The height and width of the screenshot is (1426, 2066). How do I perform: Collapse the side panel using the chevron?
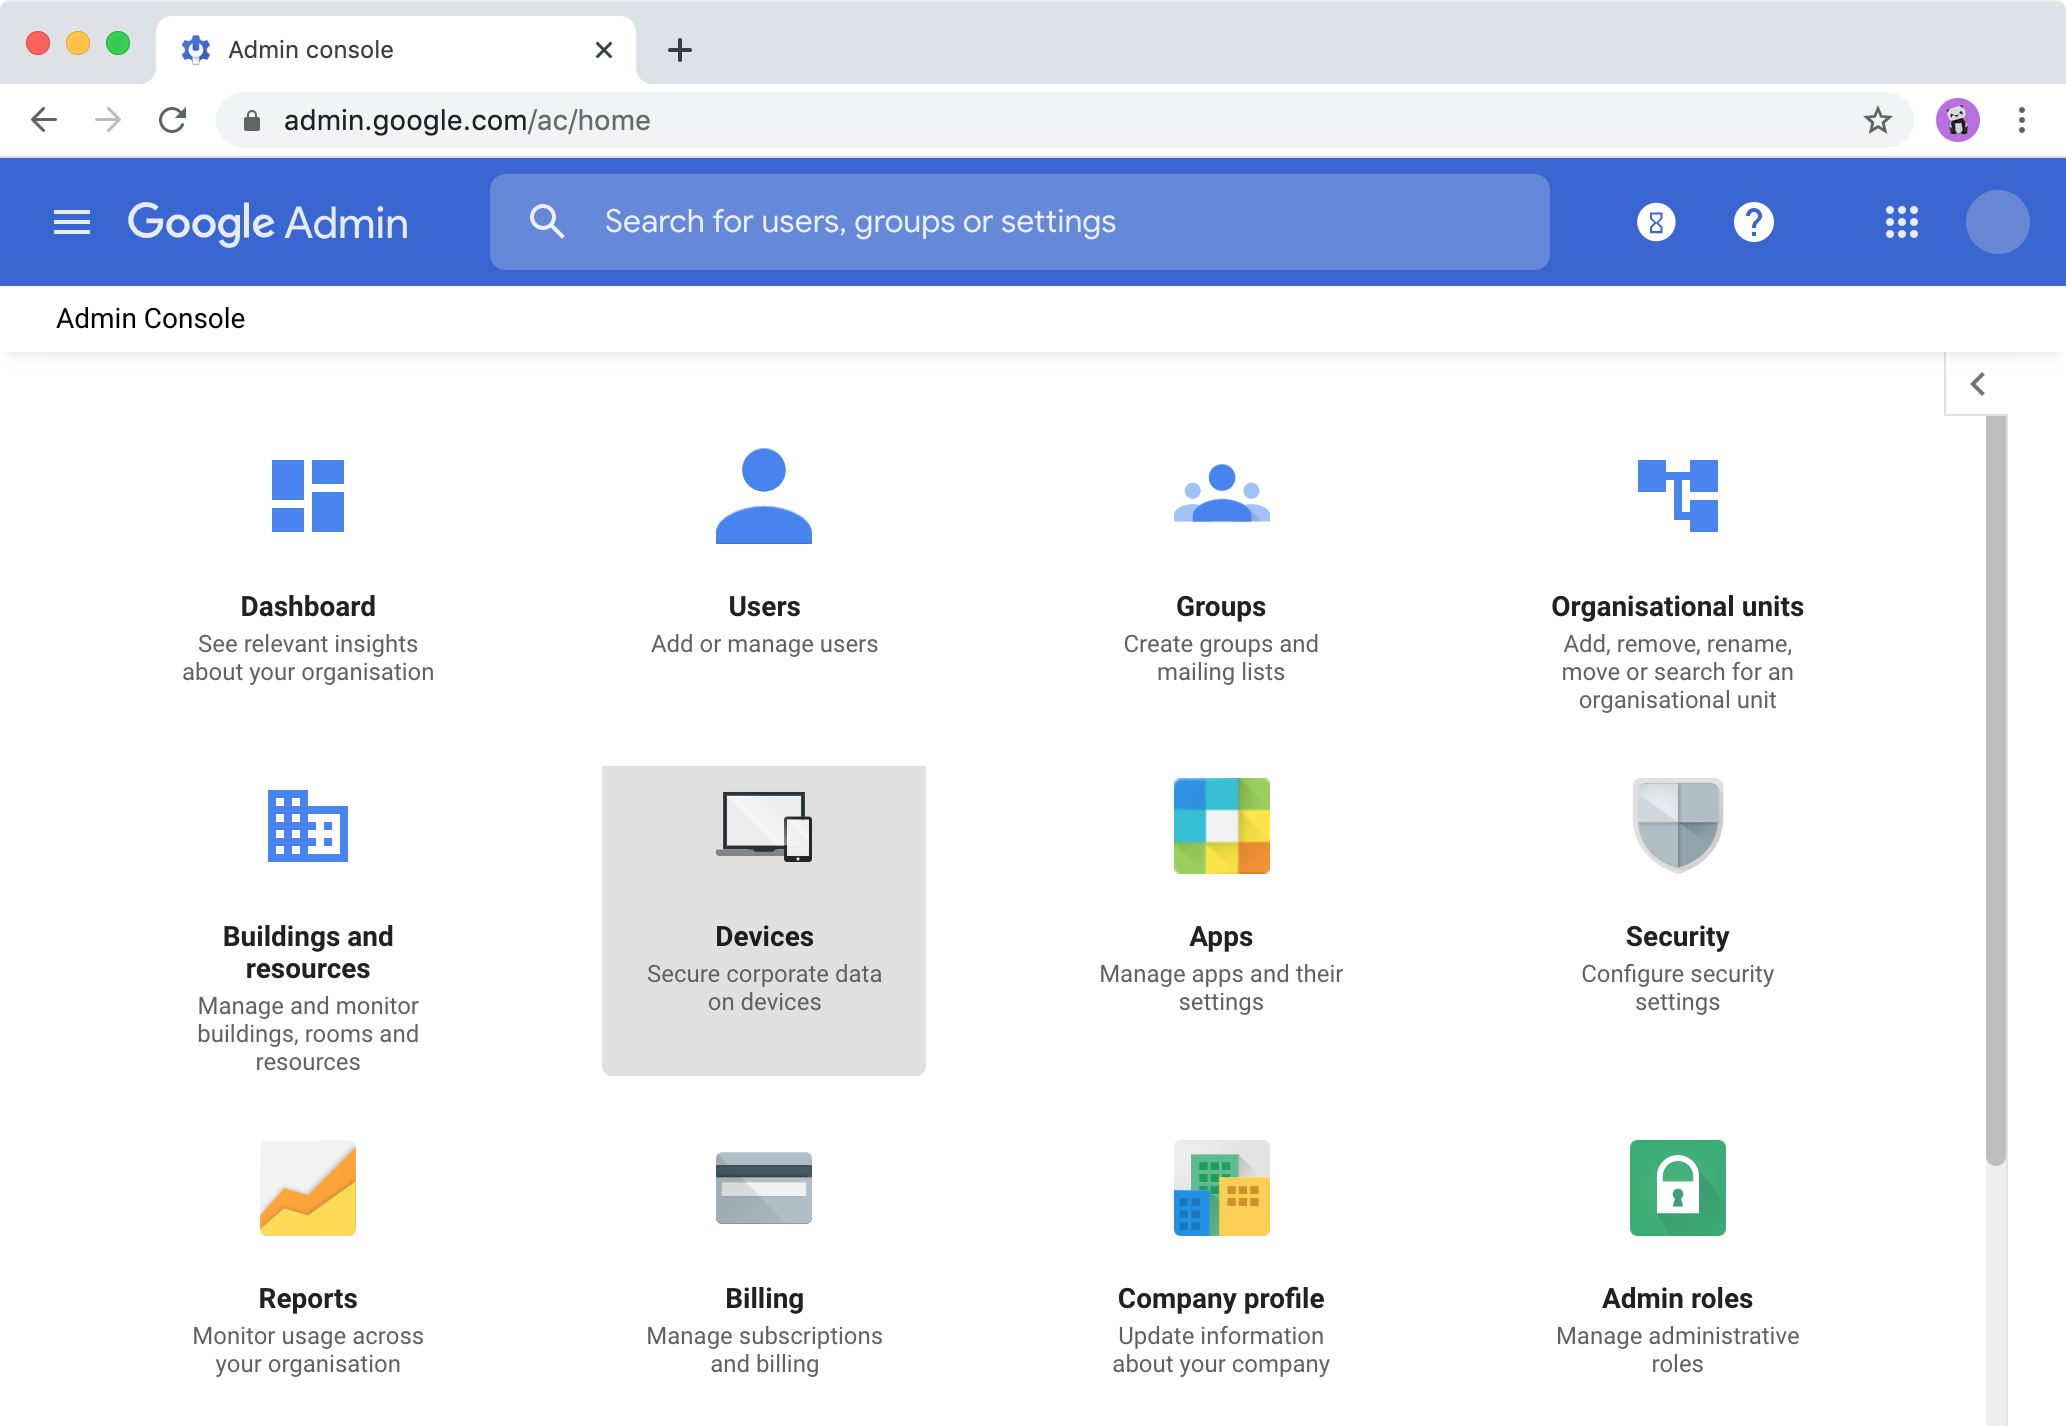1977,383
